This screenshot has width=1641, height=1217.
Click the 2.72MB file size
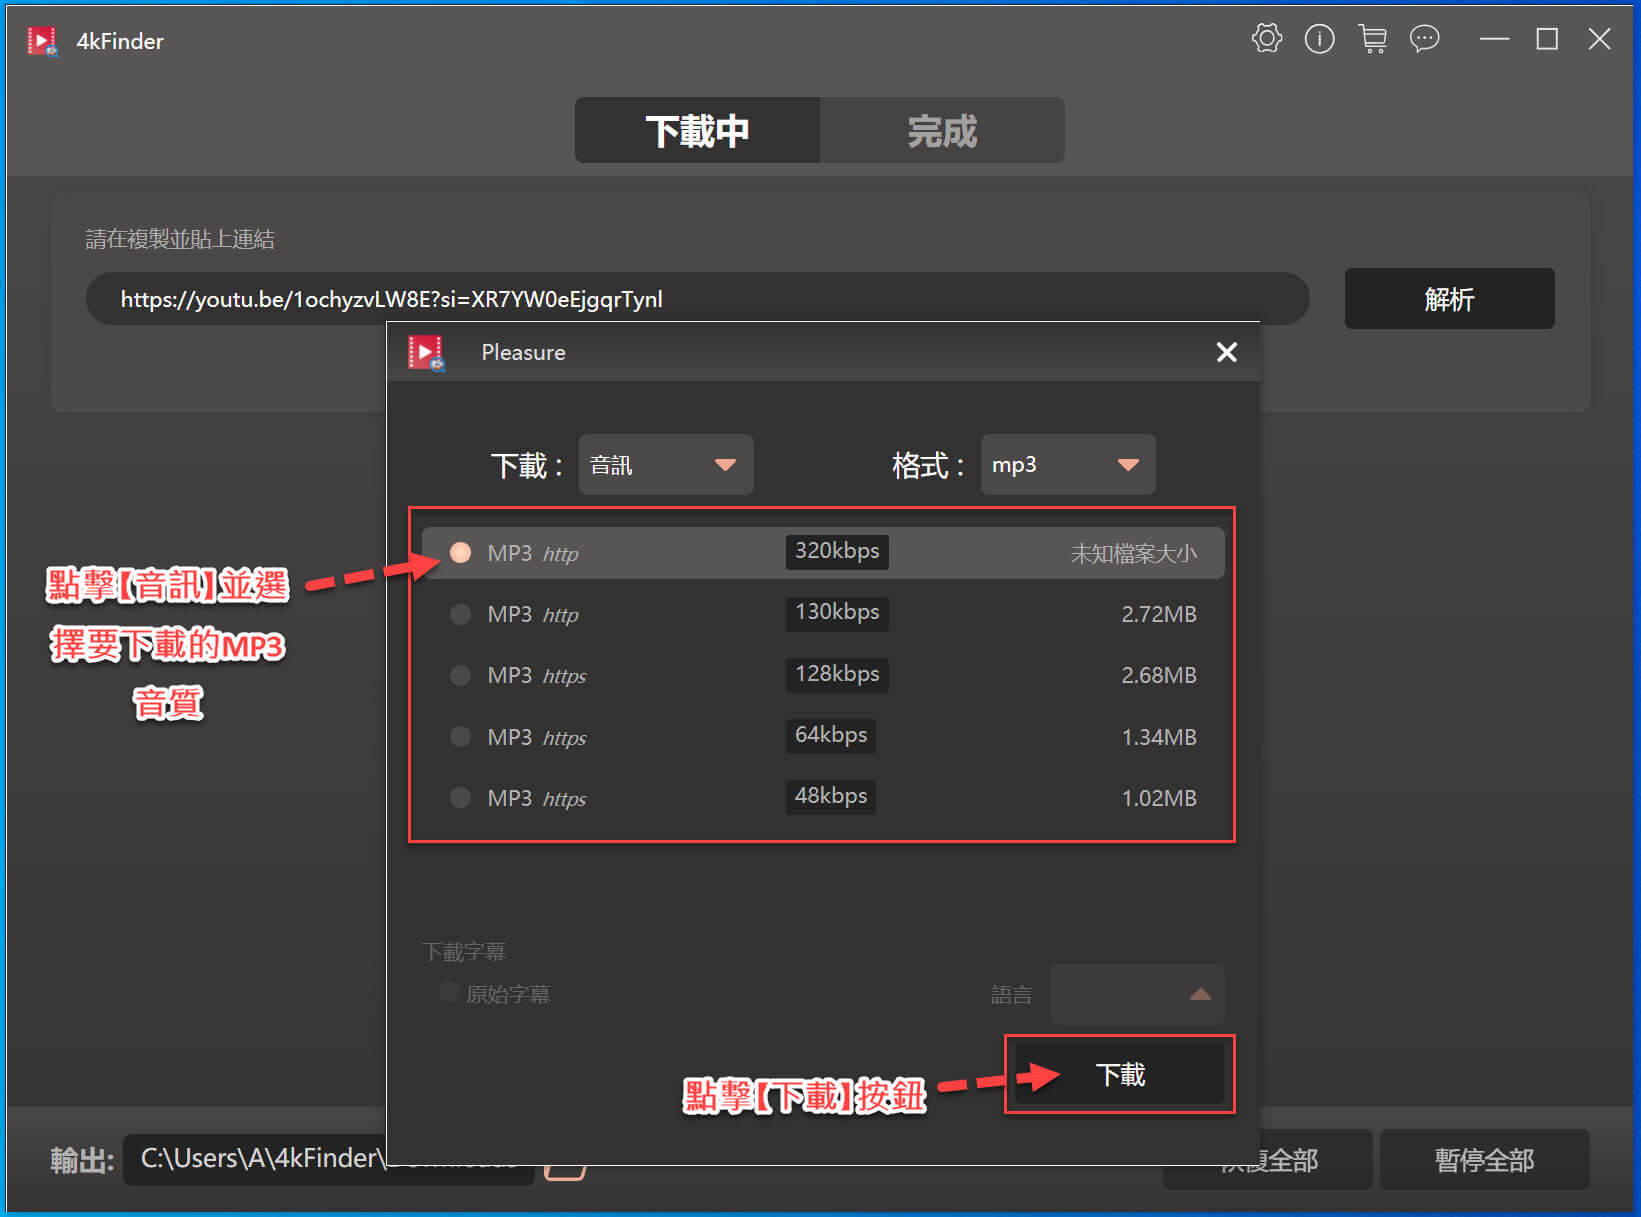[1158, 614]
